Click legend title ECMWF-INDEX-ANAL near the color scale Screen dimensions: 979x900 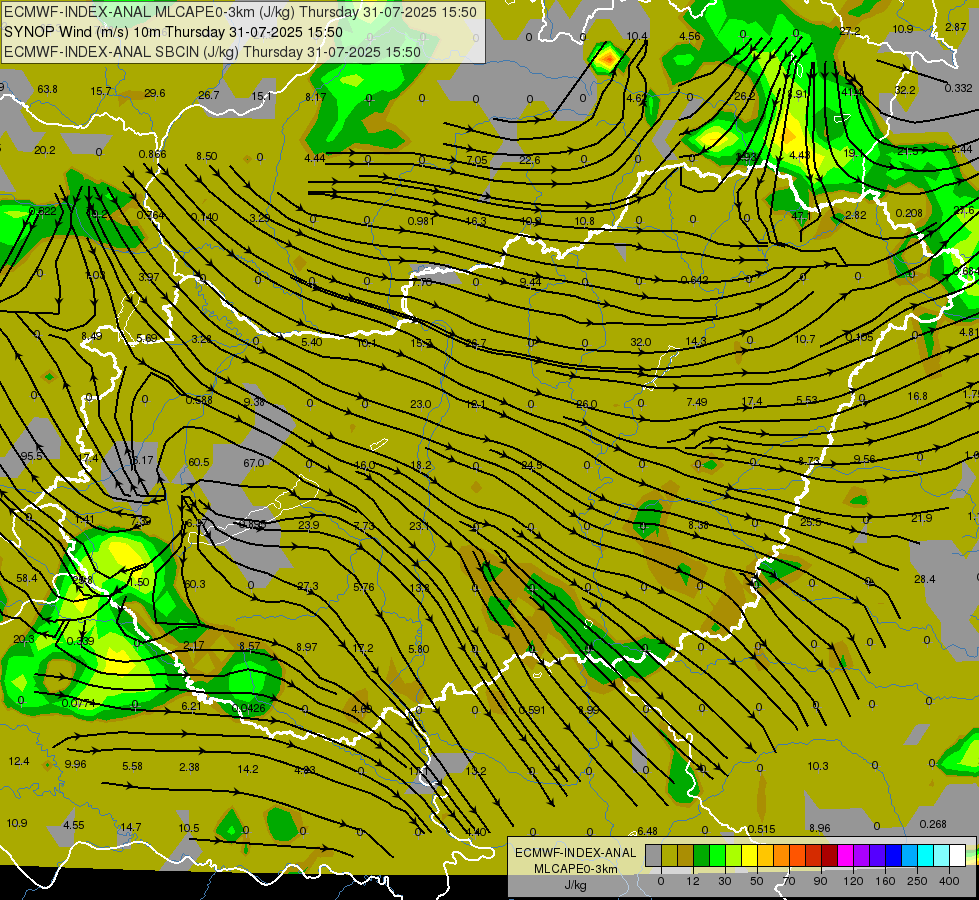[575, 853]
